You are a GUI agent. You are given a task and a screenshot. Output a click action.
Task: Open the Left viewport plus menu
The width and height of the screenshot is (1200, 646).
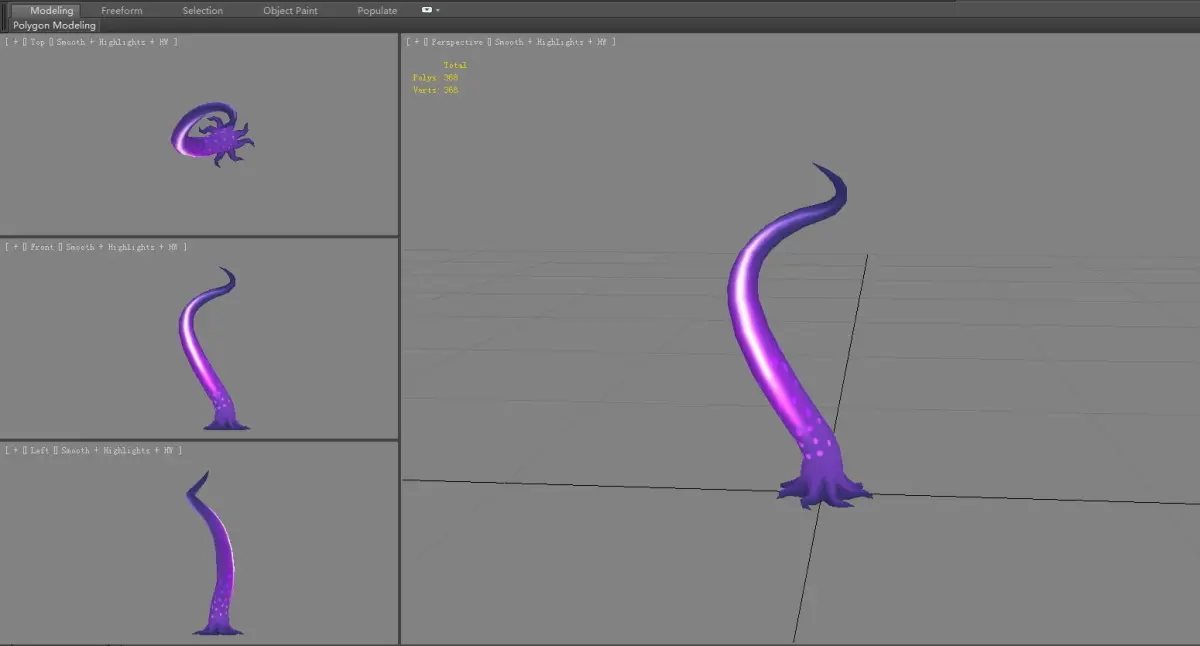(16, 451)
